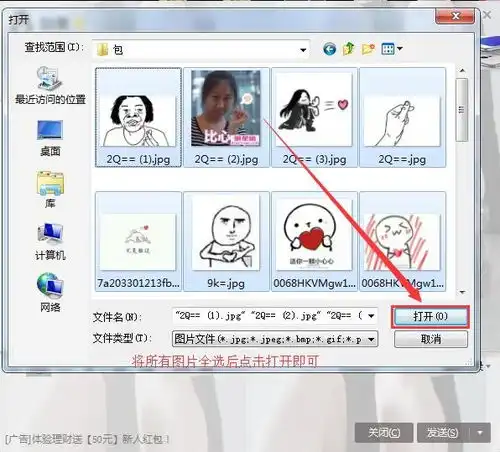Click the file list vertical scrollbar thumb

[x=462, y=110]
